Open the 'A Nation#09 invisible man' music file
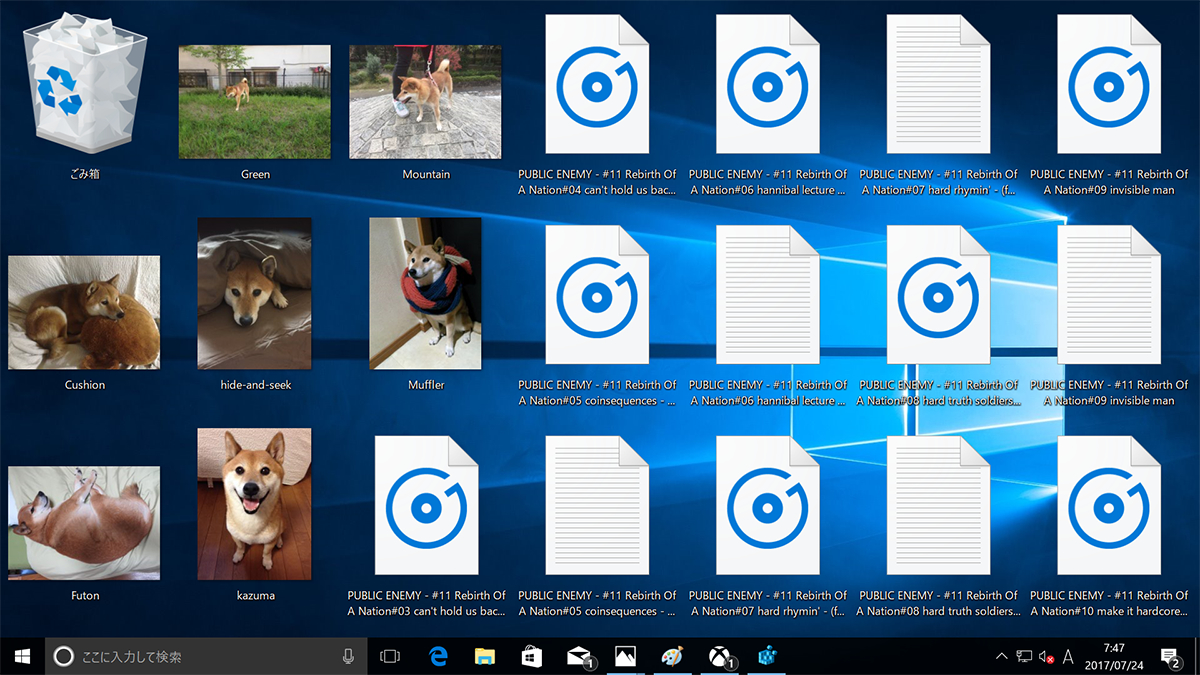 (1109, 87)
